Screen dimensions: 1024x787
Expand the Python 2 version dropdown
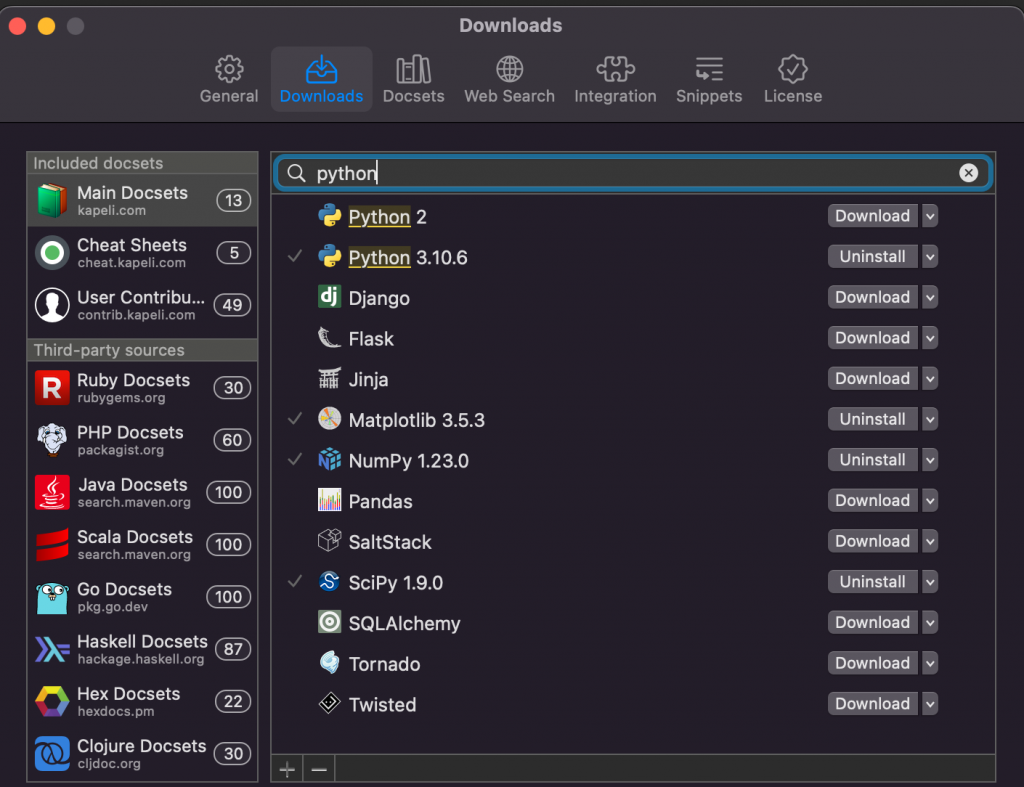[930, 216]
